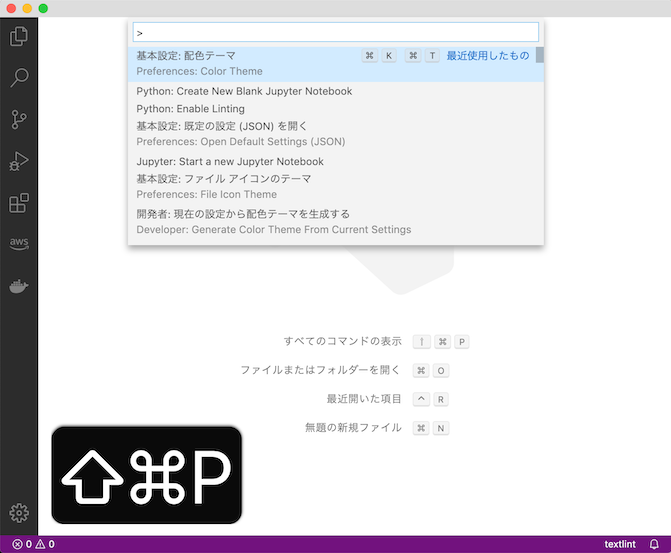Open the Docker panel icon

pos(19,286)
